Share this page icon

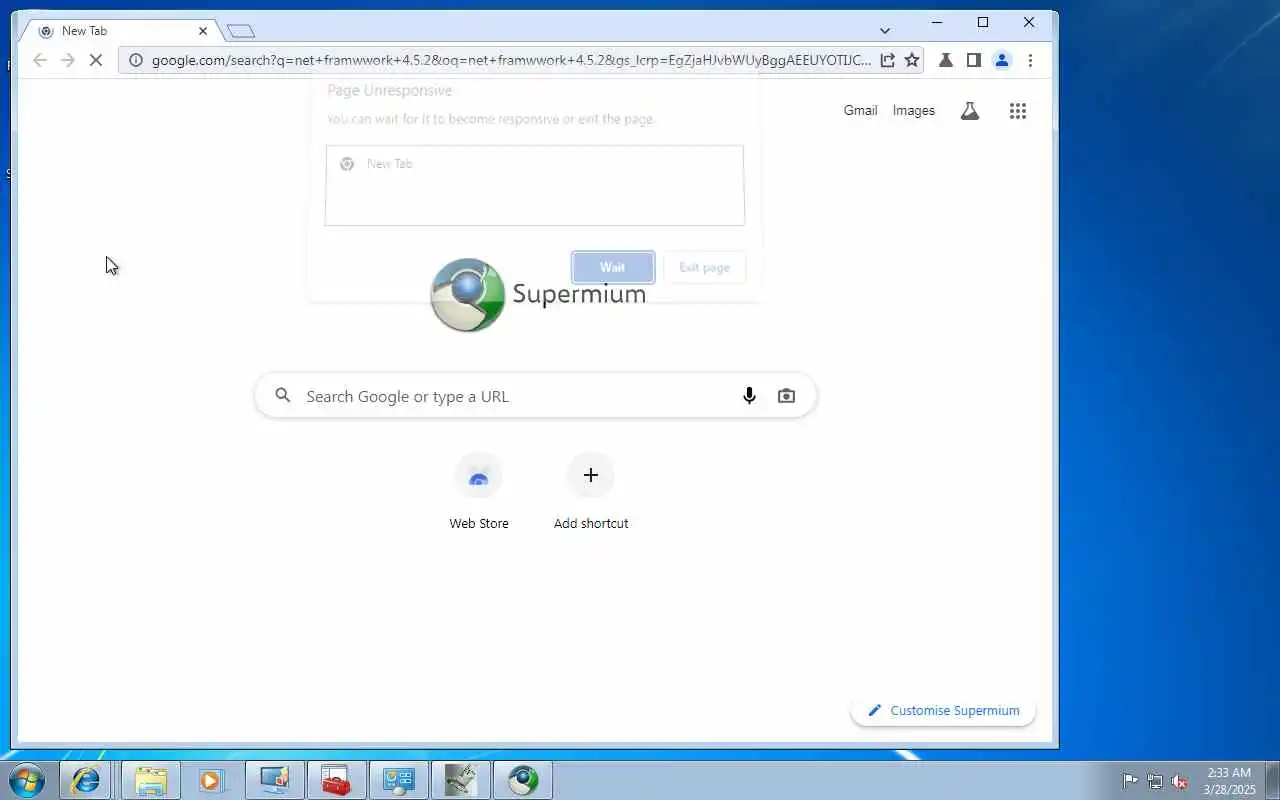(x=887, y=60)
